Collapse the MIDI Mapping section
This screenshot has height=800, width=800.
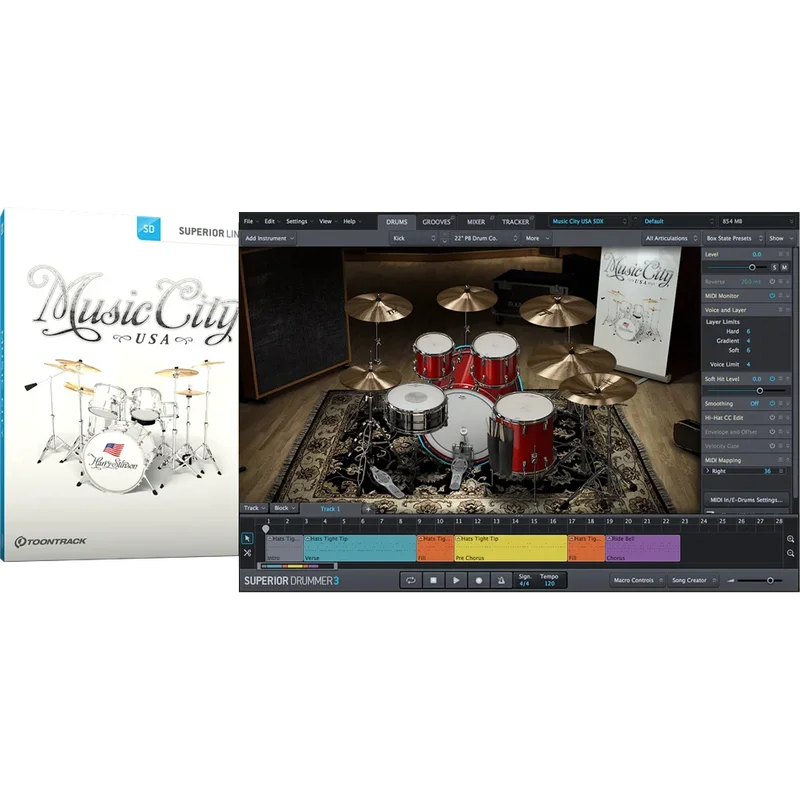tap(788, 460)
